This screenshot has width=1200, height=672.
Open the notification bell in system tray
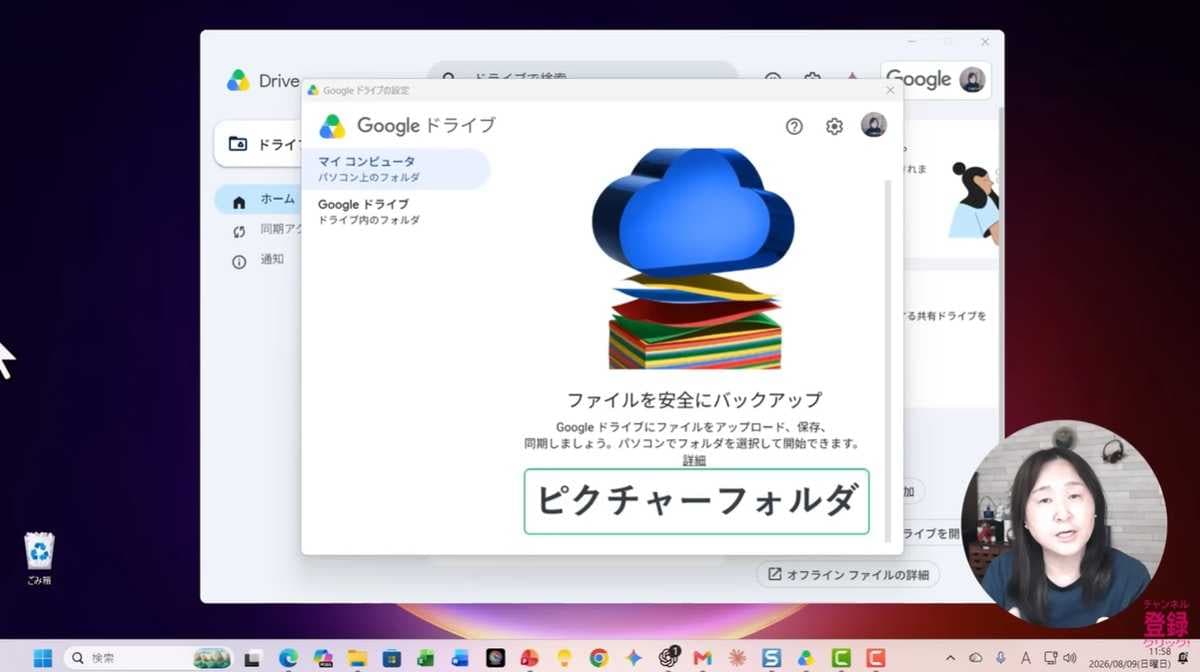point(1183,658)
